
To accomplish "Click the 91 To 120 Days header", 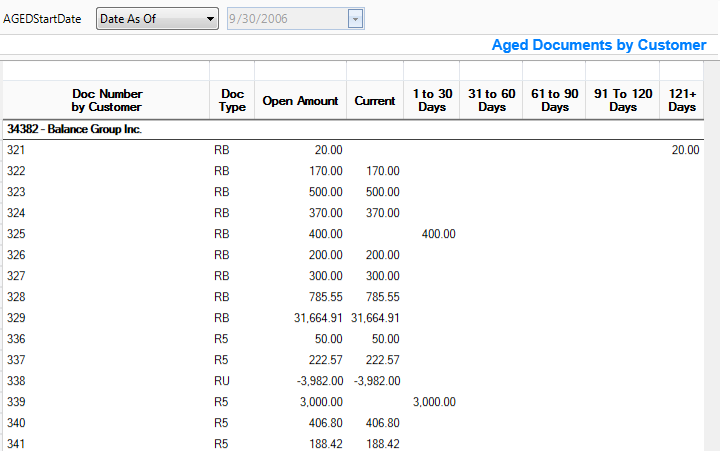I will coord(622,100).
